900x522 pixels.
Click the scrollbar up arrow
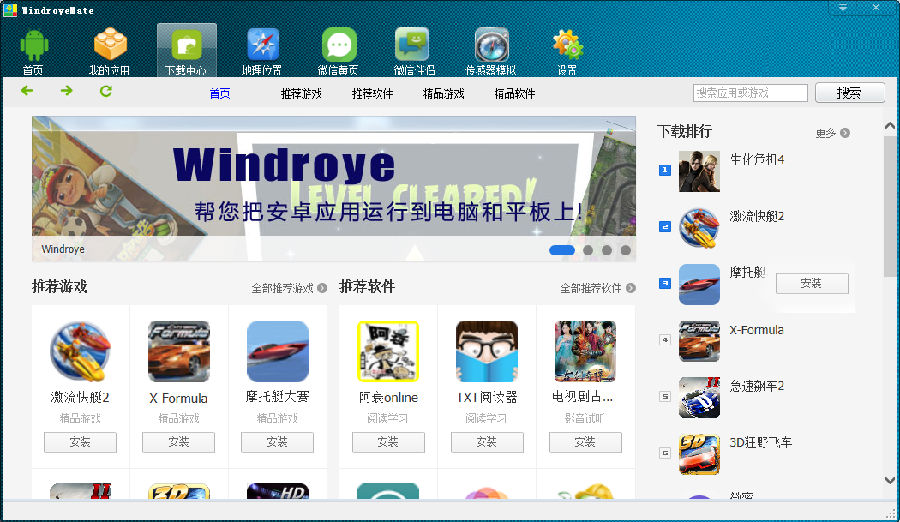pyautogui.click(x=890, y=126)
